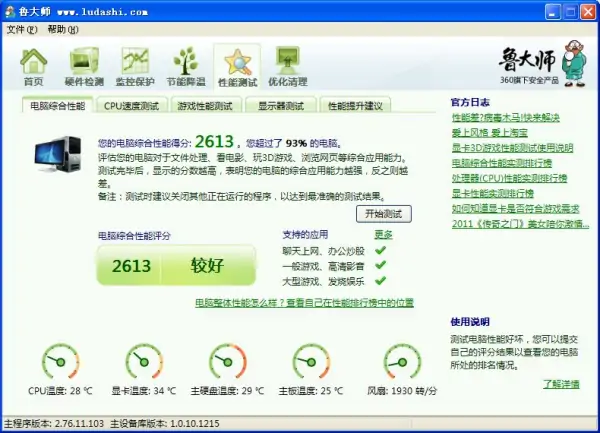600x433 pixels.
Task: Switch to the 性能提升建议 tab
Action: pos(355,106)
